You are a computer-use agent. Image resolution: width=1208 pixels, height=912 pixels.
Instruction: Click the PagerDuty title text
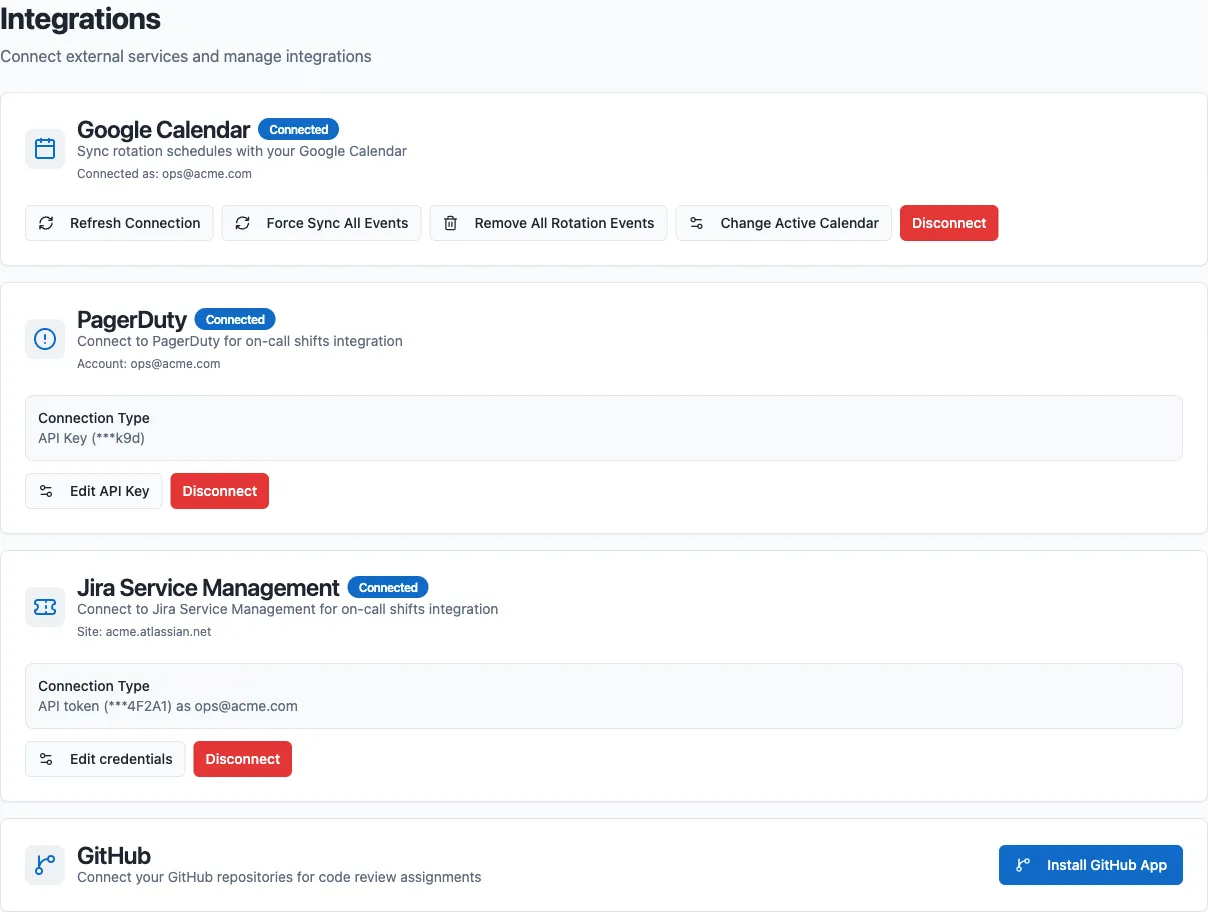132,320
